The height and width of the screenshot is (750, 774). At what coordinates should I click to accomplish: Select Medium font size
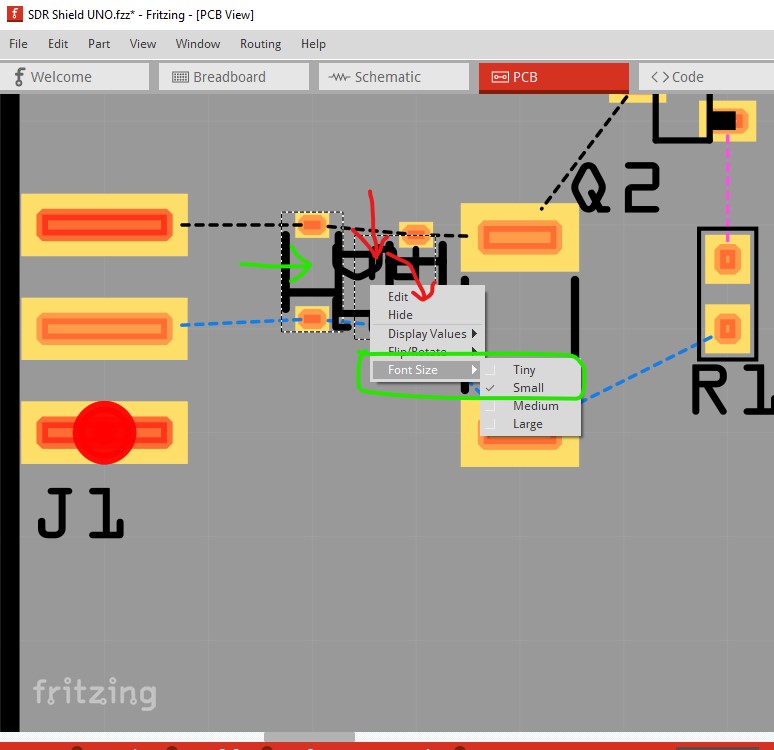click(x=536, y=406)
